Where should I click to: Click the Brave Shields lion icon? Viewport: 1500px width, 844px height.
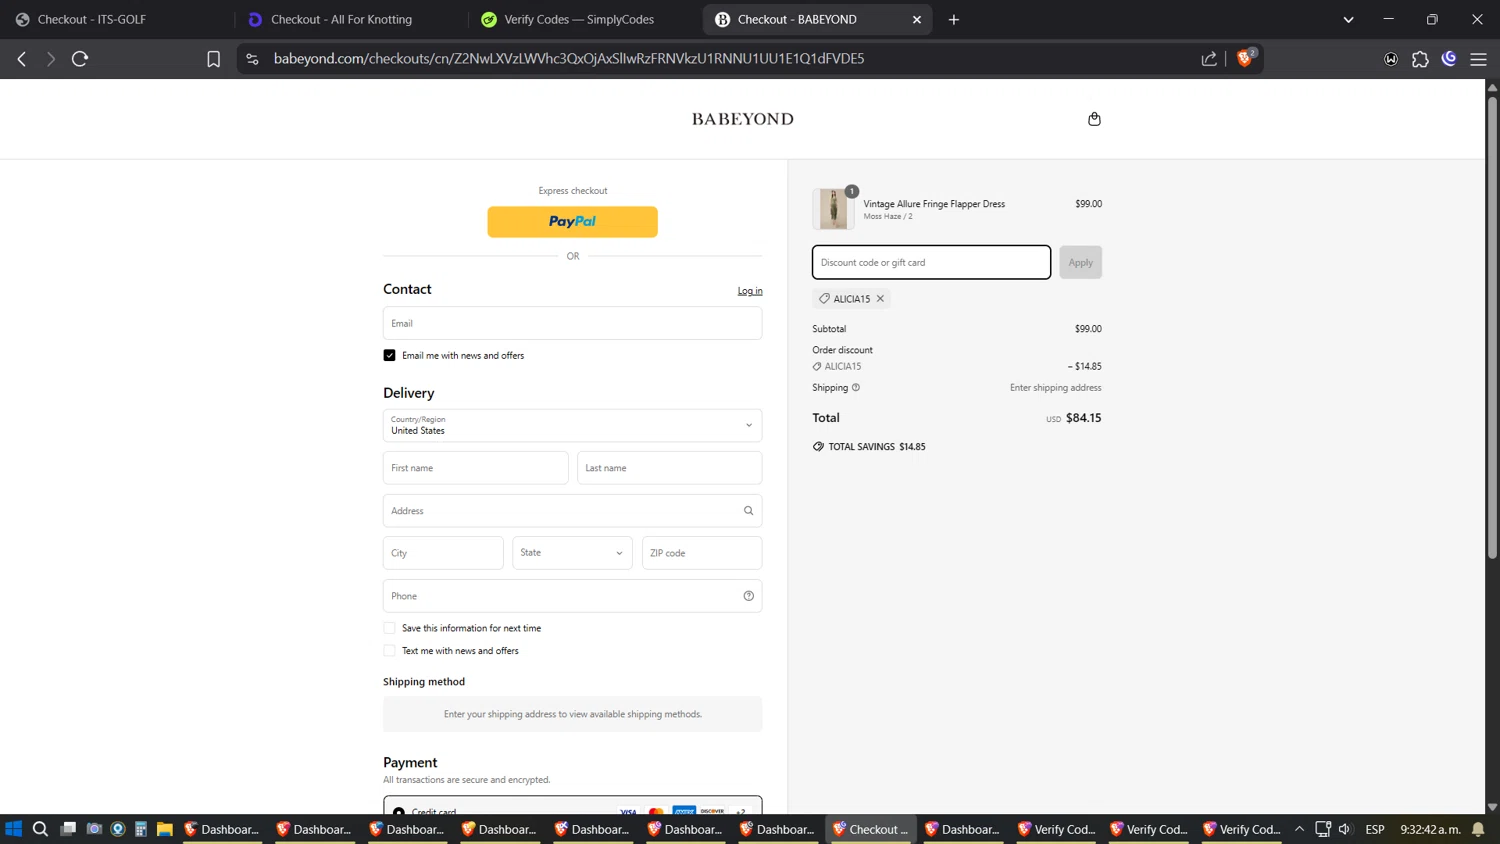(x=1245, y=58)
